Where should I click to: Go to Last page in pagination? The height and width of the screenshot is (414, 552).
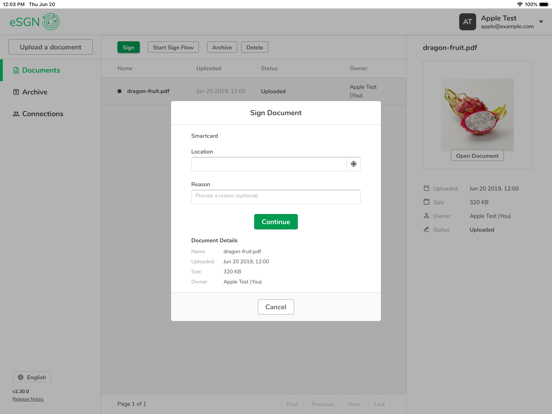[379, 404]
